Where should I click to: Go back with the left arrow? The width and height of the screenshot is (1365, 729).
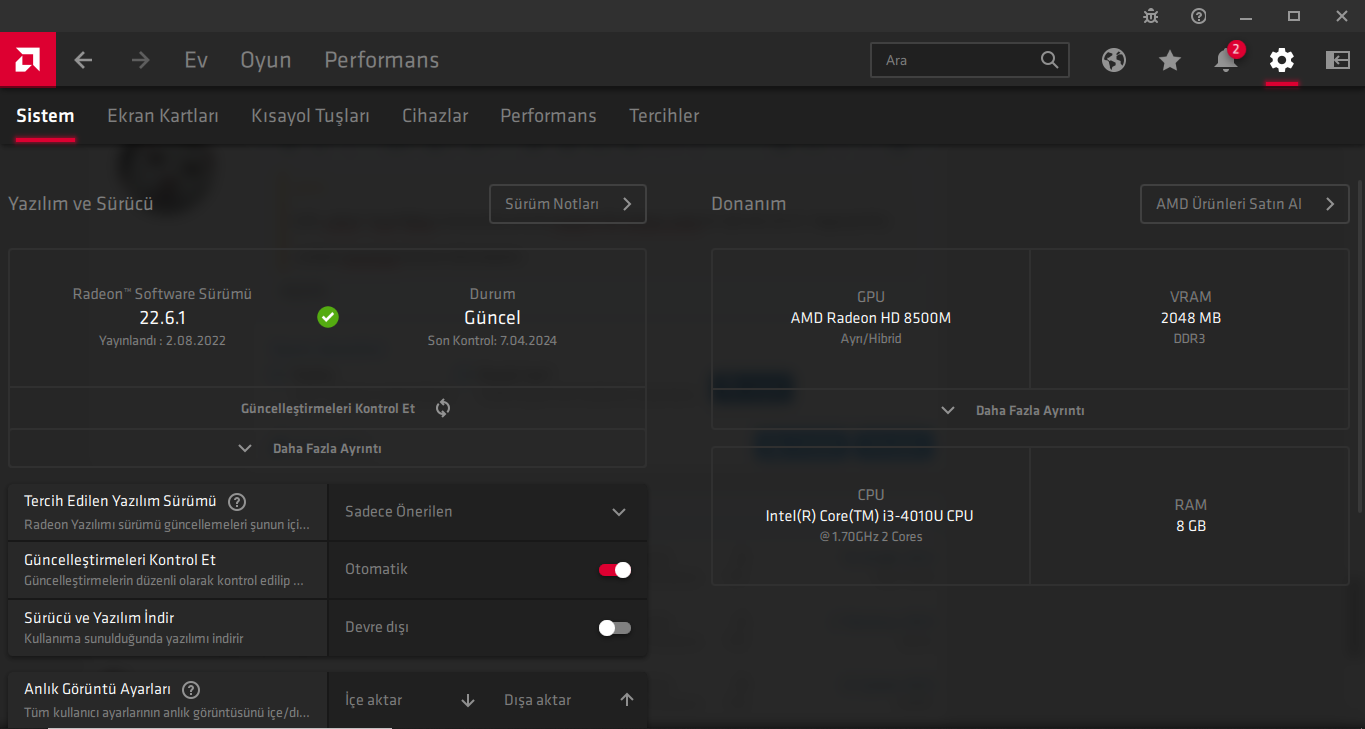[83, 60]
